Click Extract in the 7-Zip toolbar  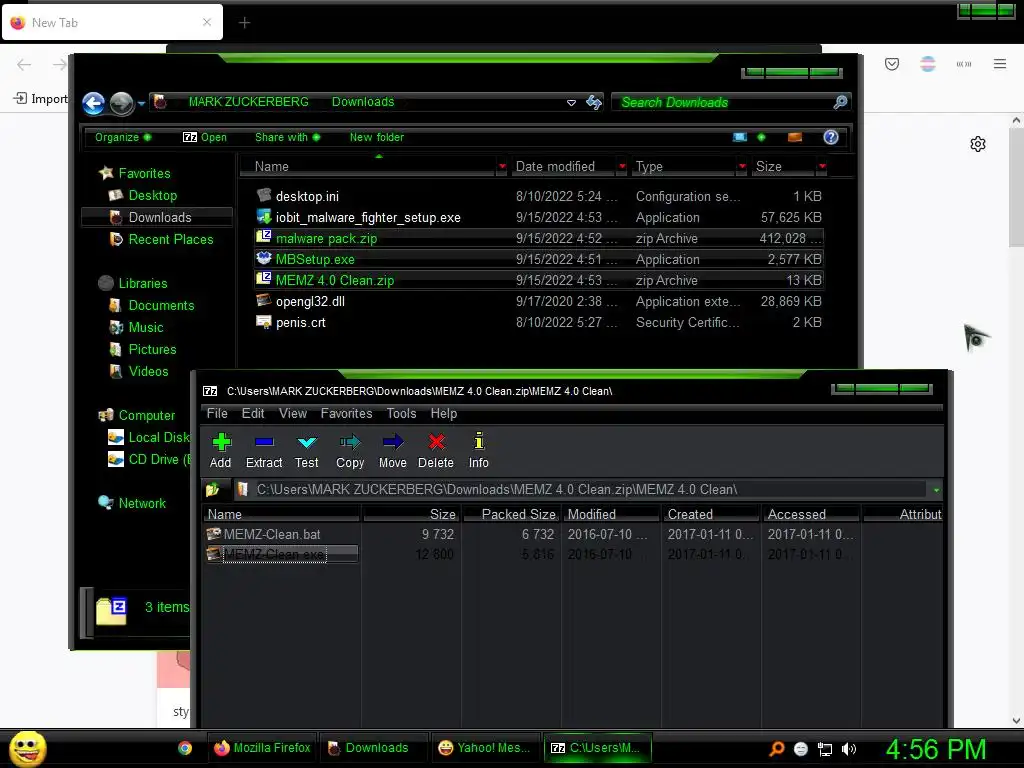point(264,451)
